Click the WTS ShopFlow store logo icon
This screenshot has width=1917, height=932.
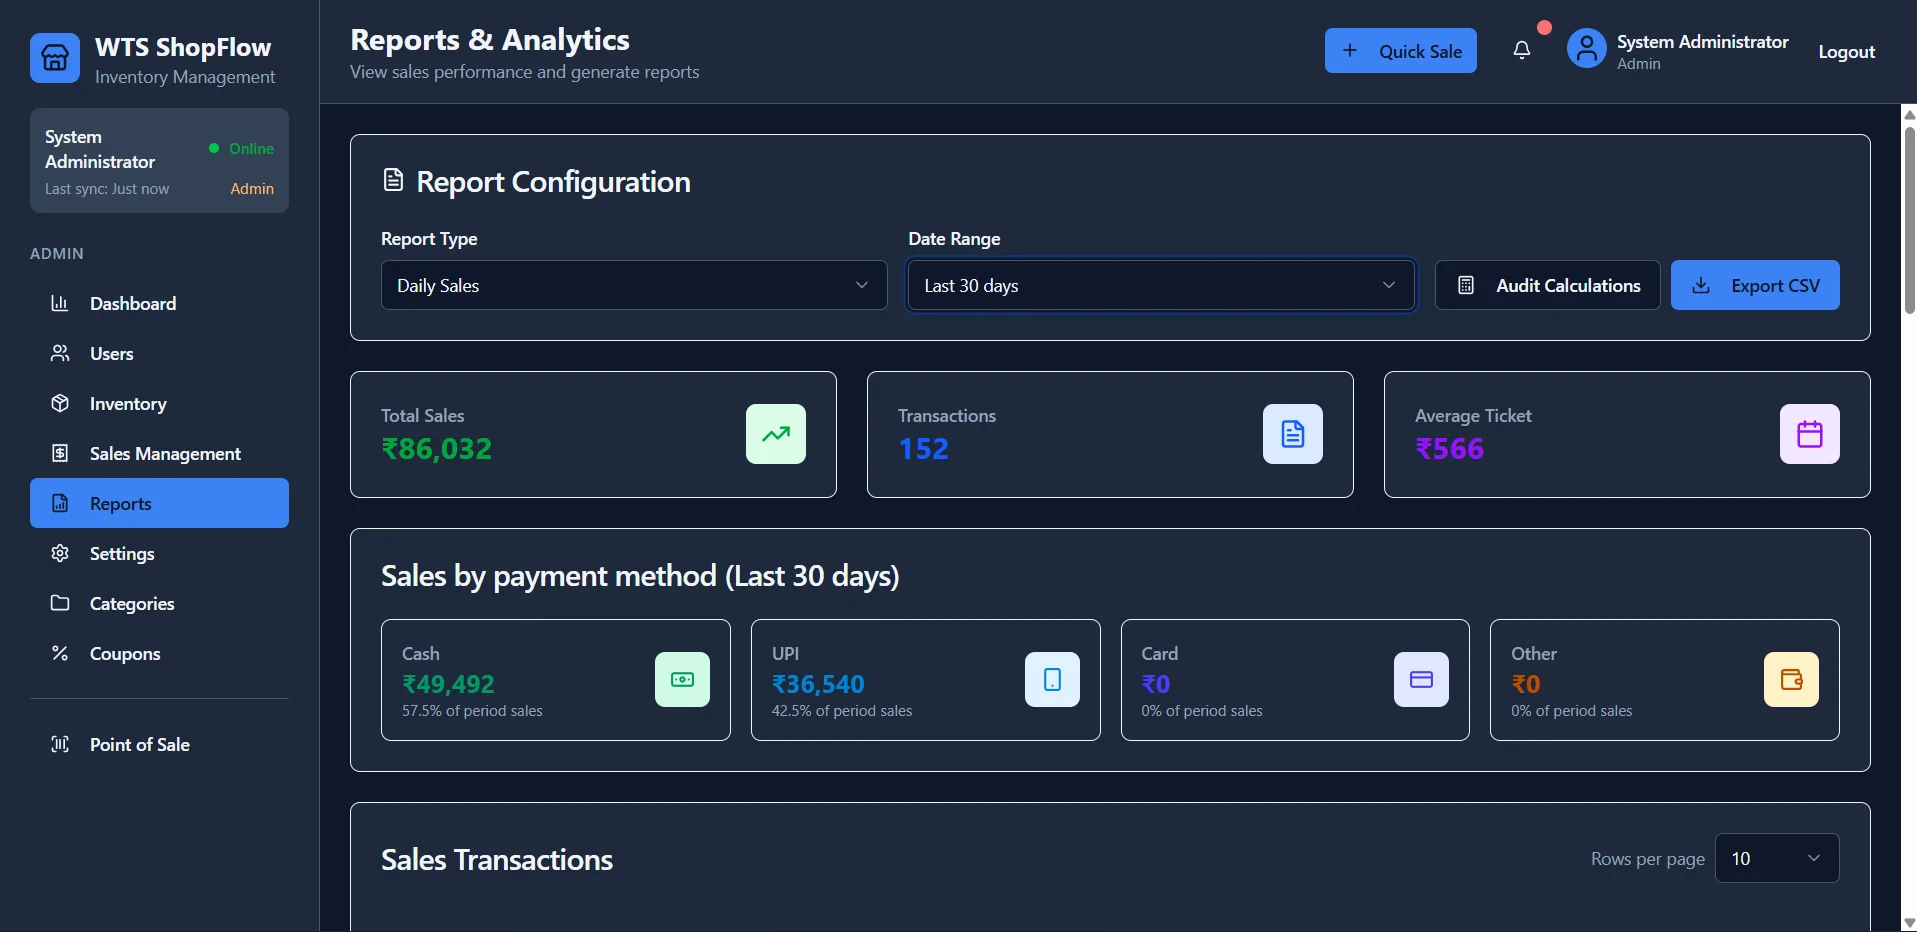(55, 58)
